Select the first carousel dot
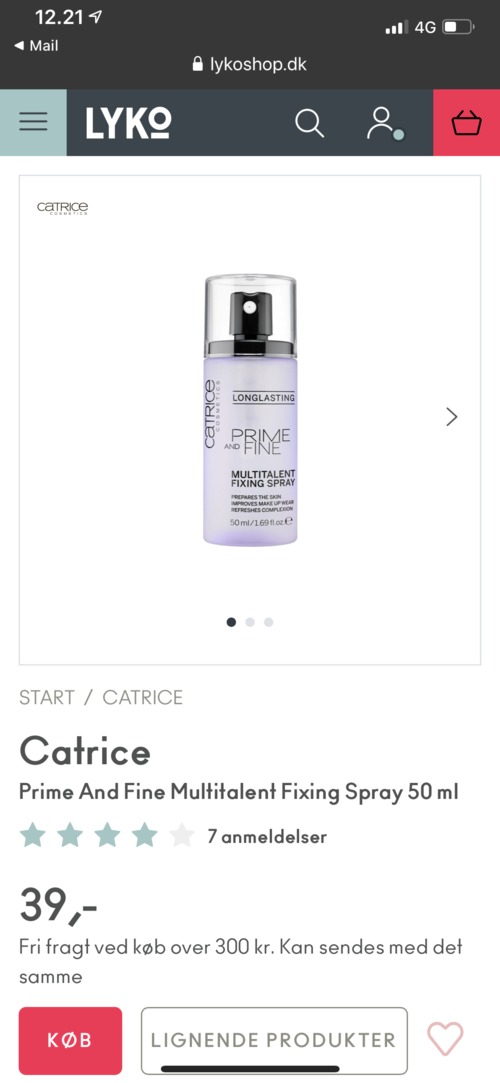 click(231, 622)
